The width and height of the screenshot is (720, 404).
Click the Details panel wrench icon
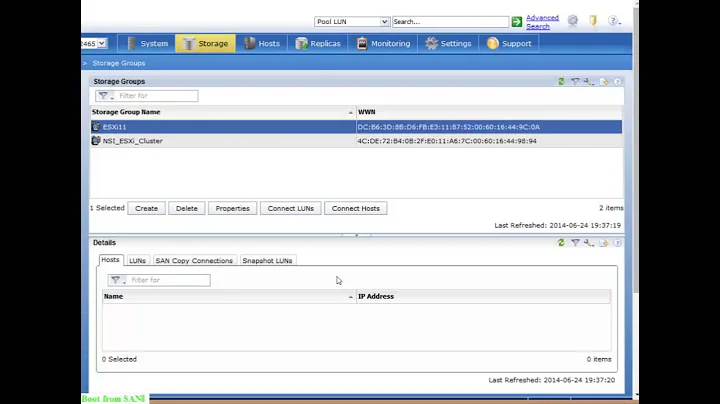[589, 243]
